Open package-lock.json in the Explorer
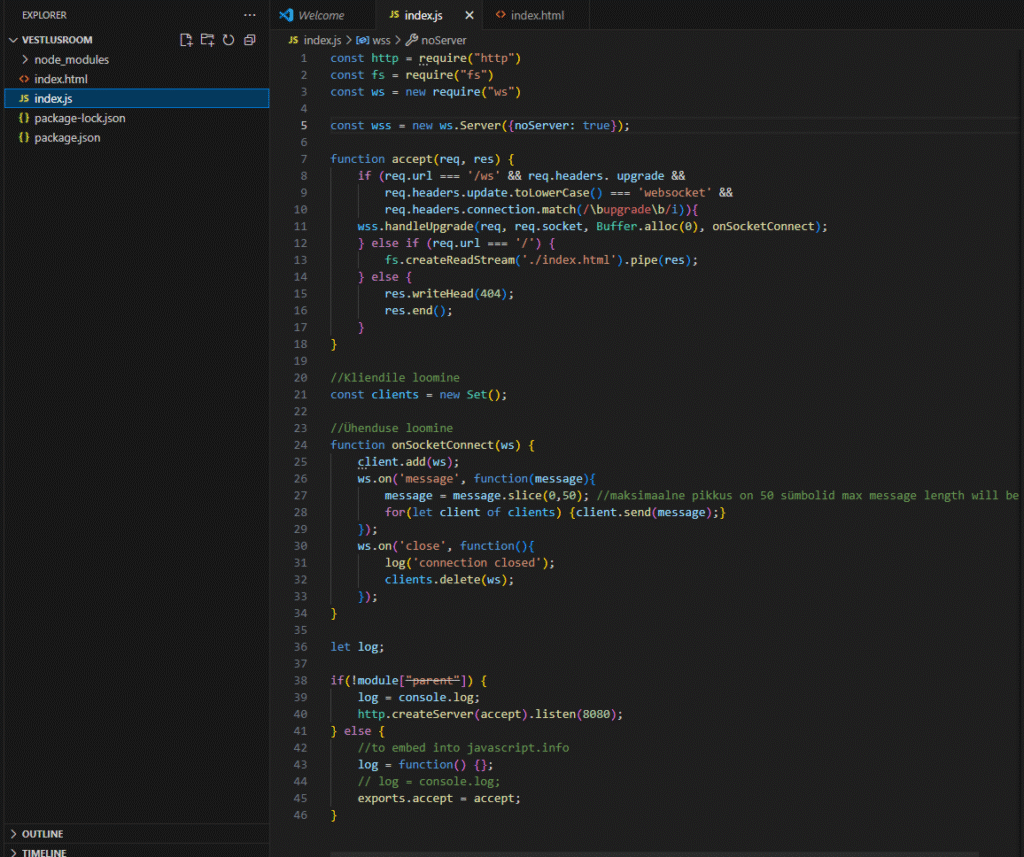1024x857 pixels. pyautogui.click(x=79, y=118)
